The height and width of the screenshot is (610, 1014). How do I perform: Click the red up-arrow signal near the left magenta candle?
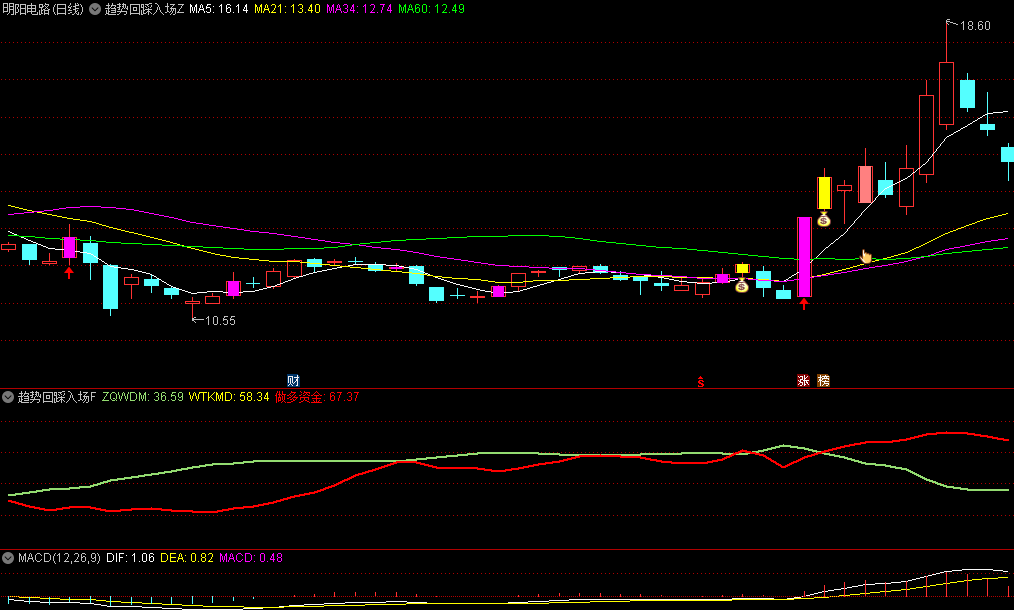pos(69,272)
